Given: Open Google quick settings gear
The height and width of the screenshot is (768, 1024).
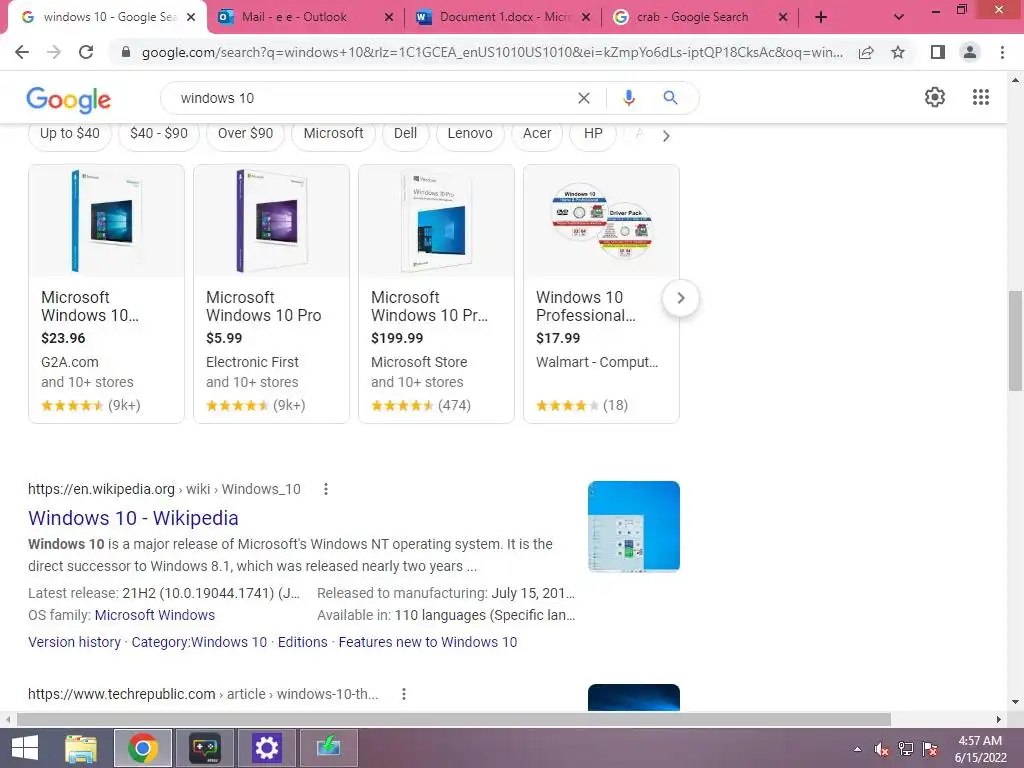Looking at the screenshot, I should click(935, 97).
